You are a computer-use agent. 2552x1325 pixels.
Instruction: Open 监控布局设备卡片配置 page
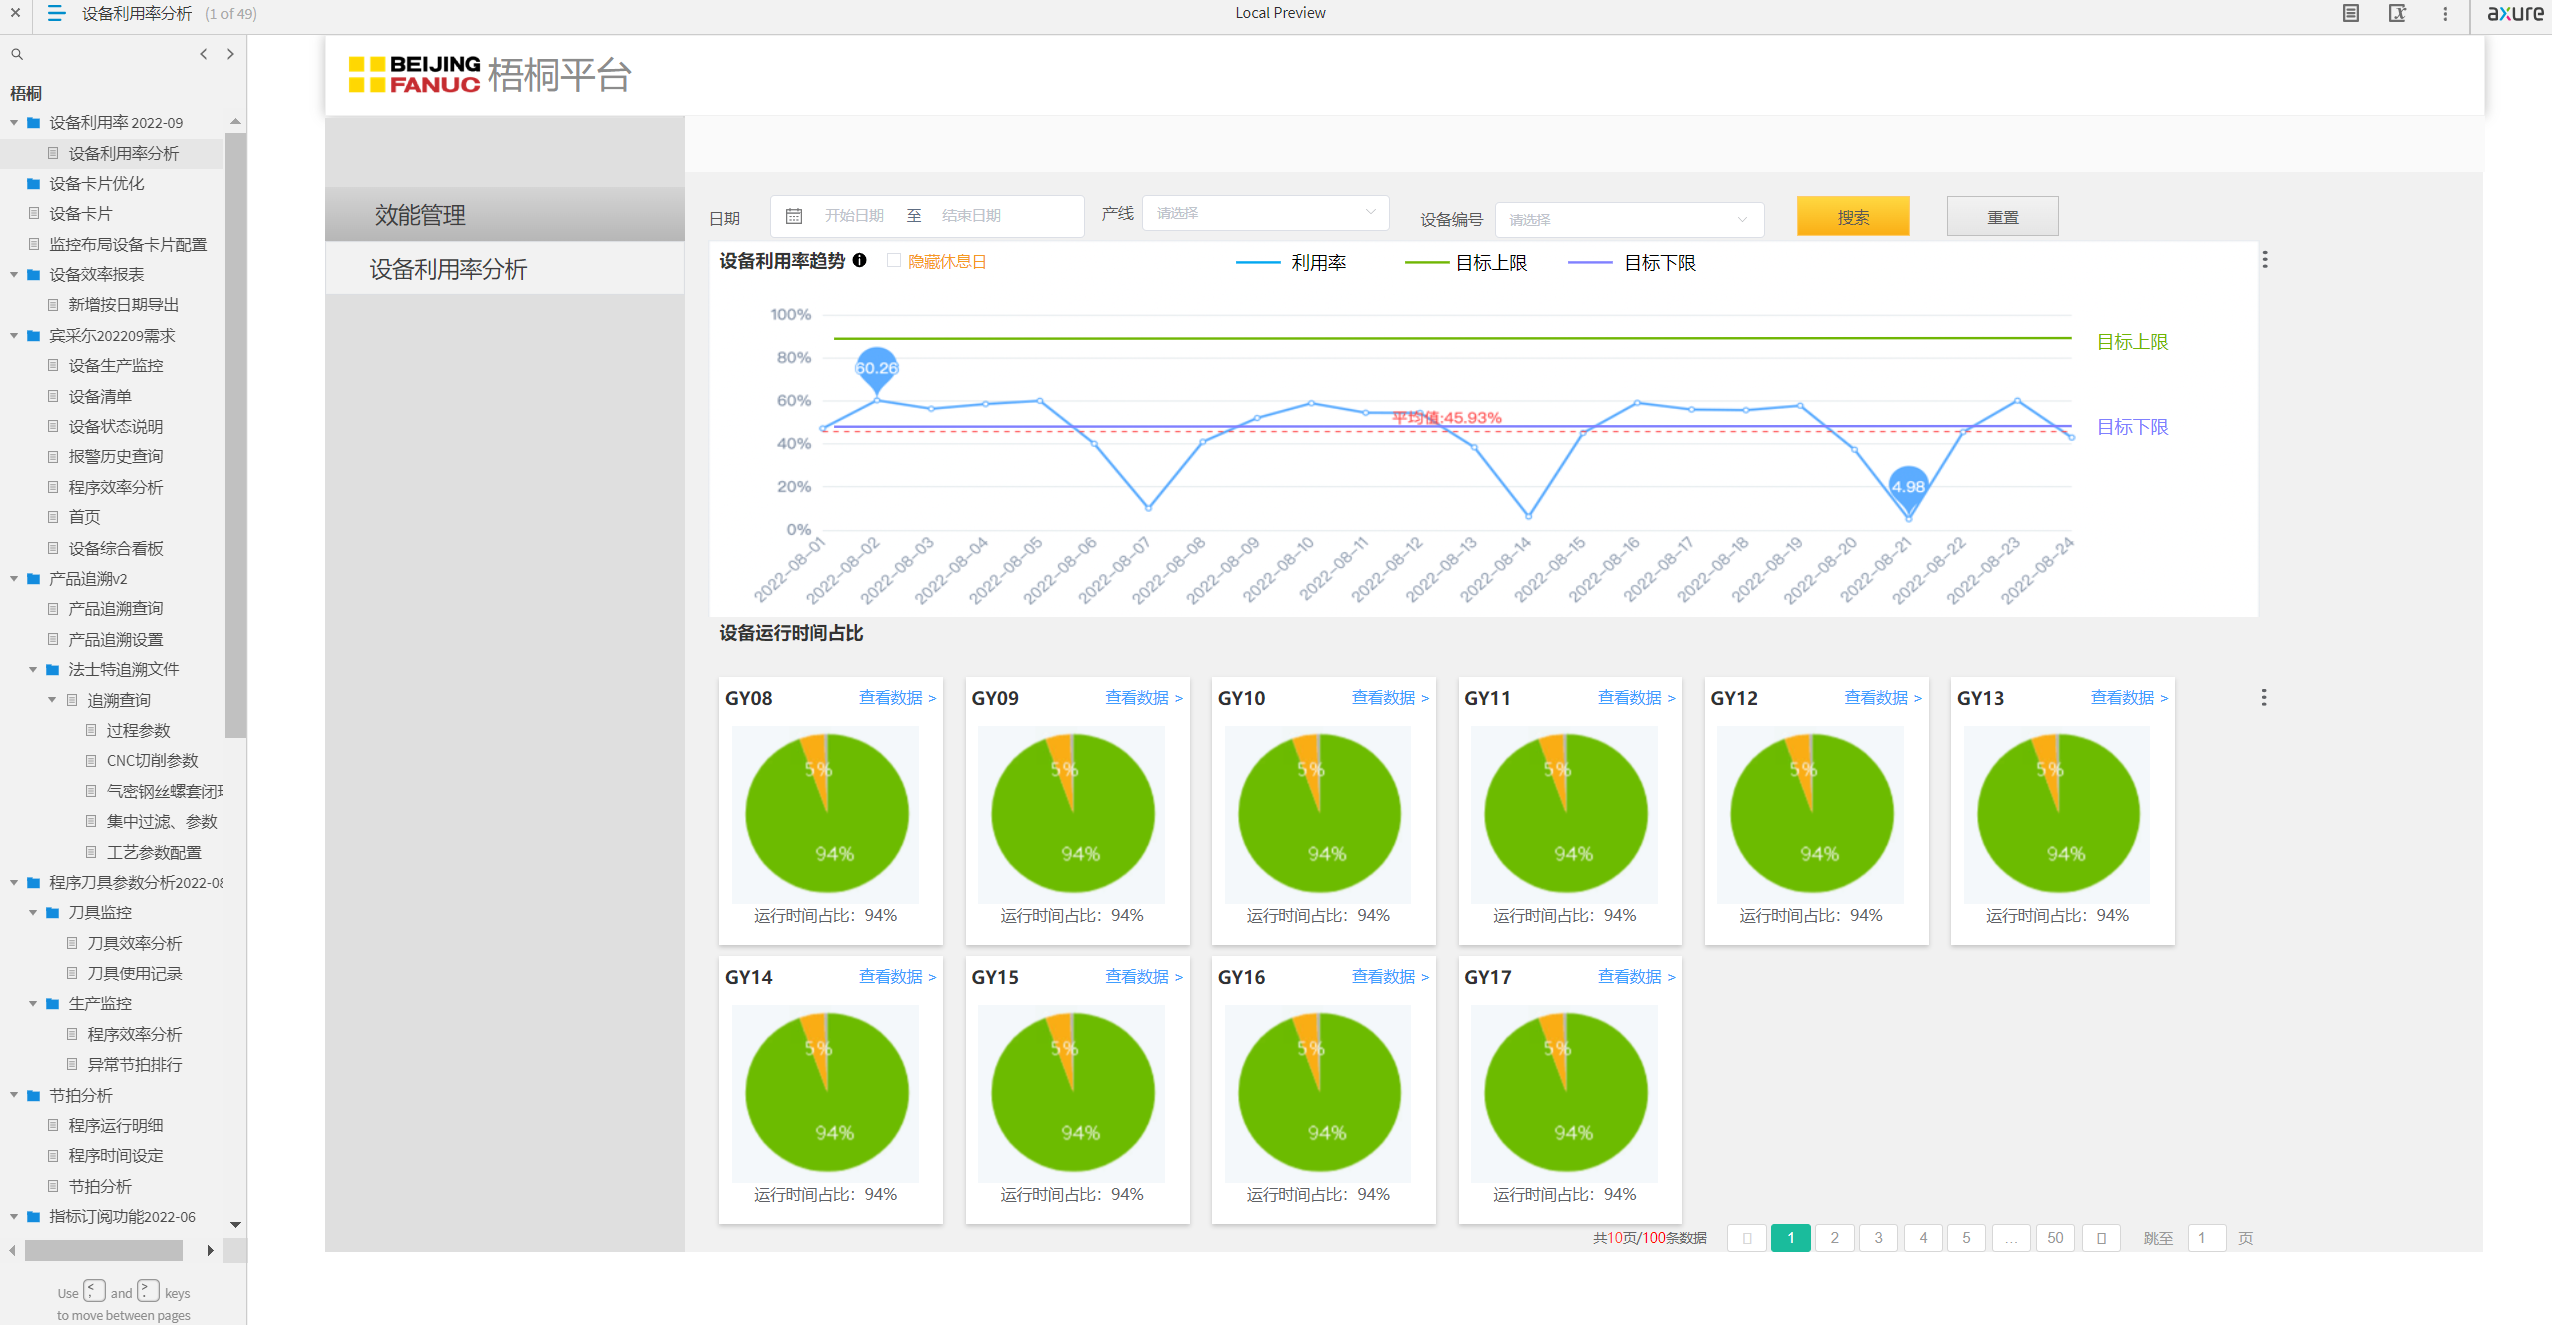pos(127,244)
